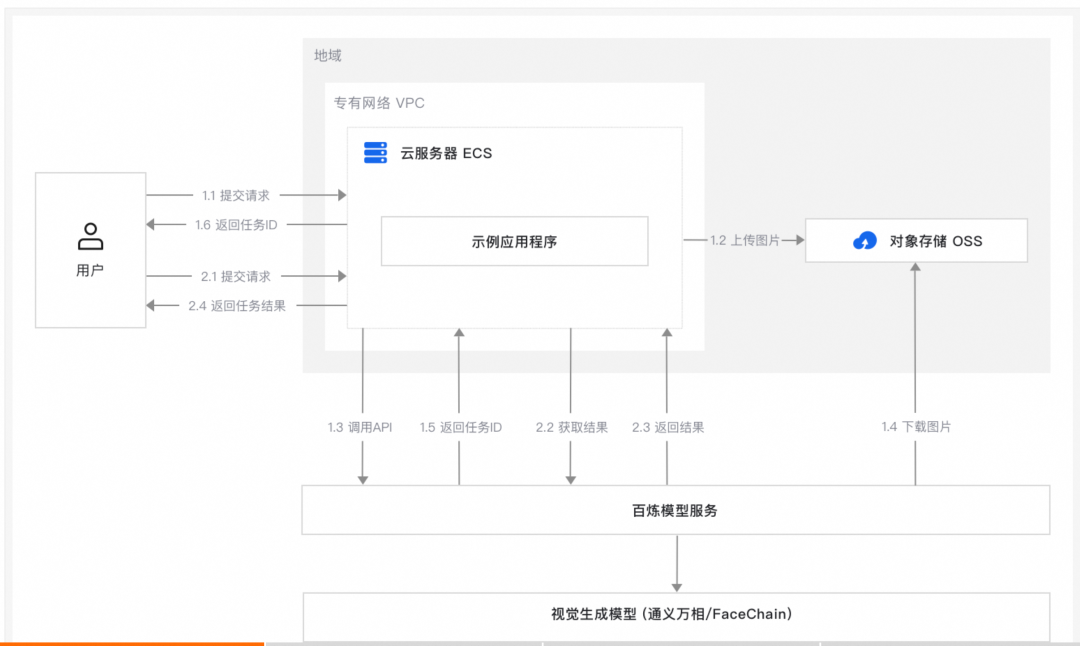
Task: Select the 用户 label
Action: click(90, 271)
